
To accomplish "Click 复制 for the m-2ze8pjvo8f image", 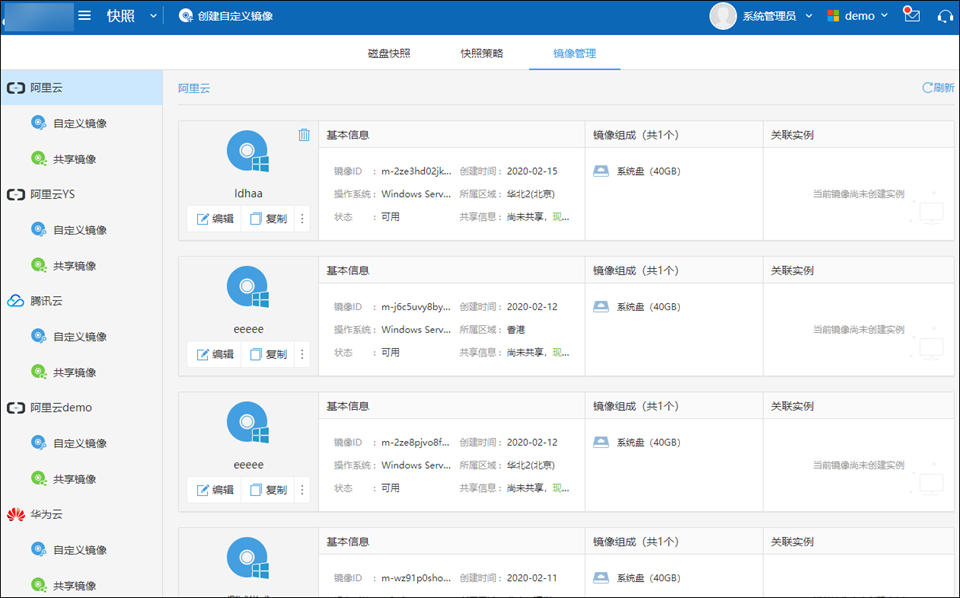I will 268,490.
